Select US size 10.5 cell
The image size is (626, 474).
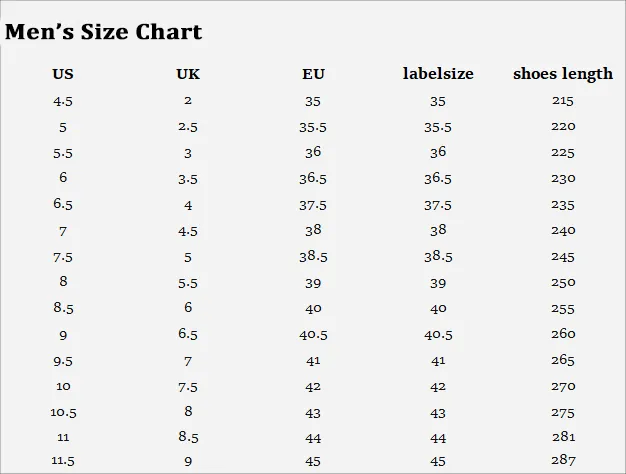(63, 412)
